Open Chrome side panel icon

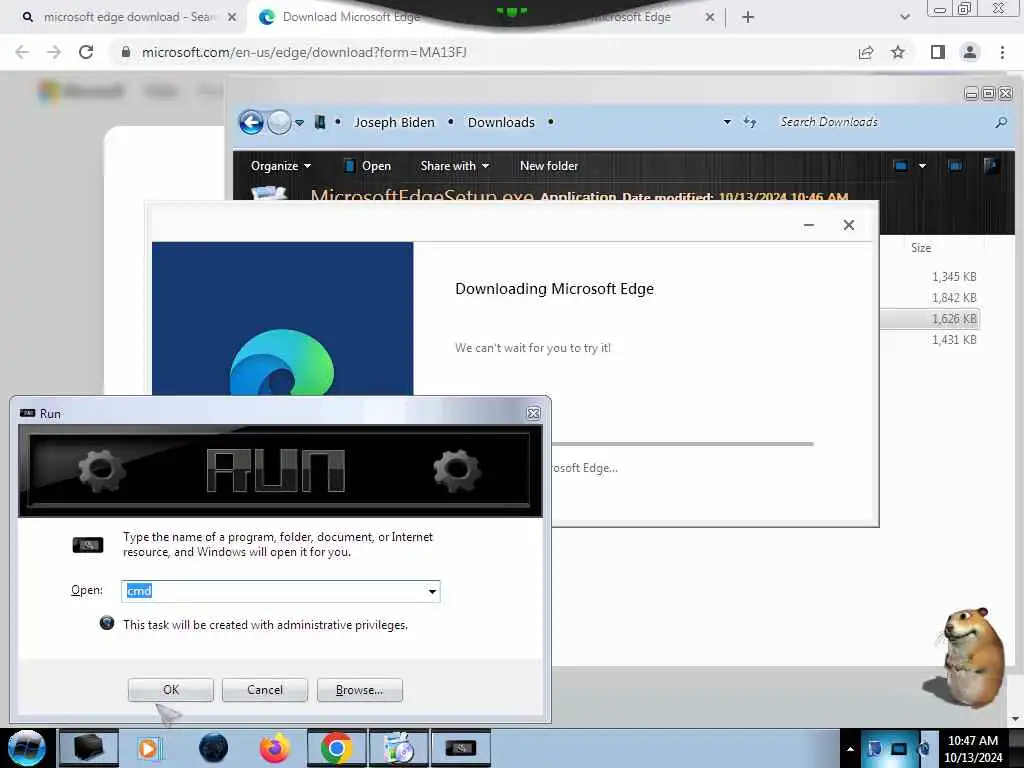(x=937, y=52)
